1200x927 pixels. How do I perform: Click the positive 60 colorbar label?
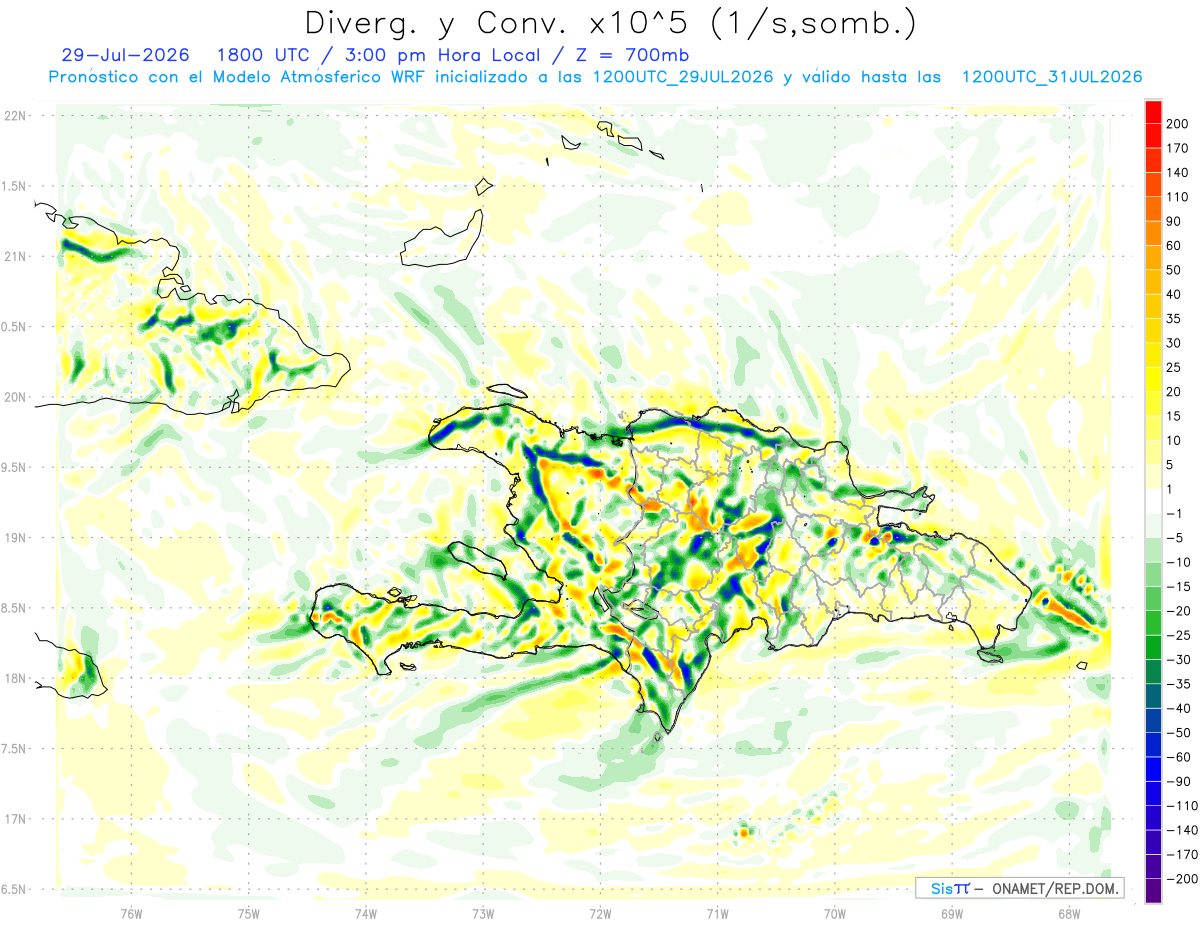click(x=1174, y=246)
